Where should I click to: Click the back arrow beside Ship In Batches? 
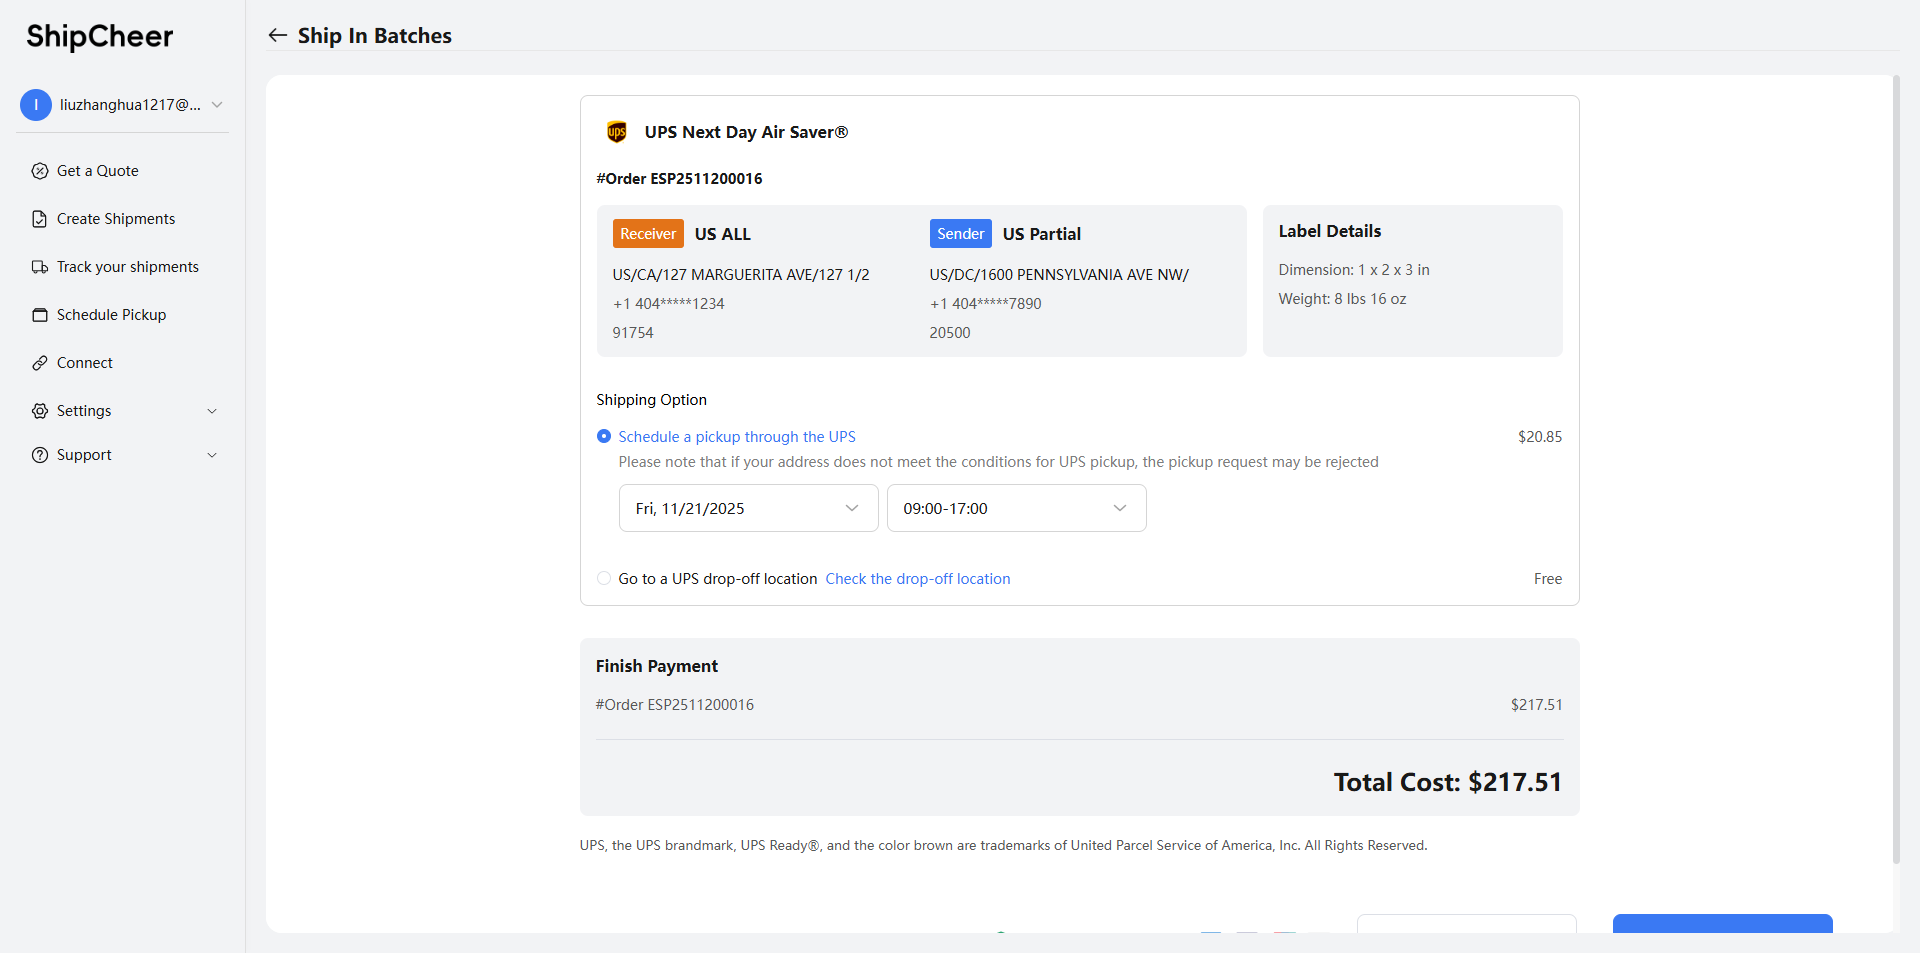(277, 36)
